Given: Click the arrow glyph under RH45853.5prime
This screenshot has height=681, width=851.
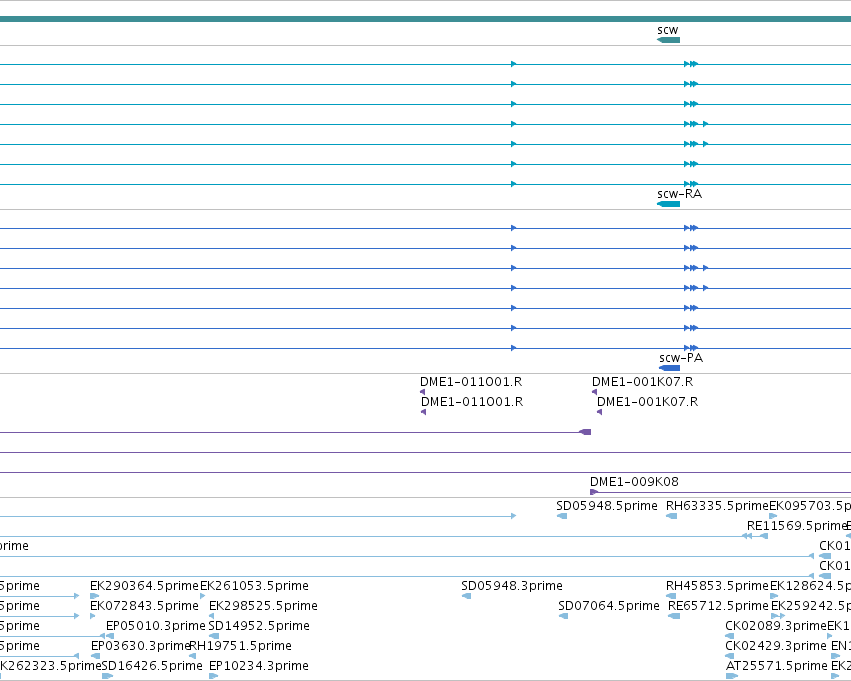Looking at the screenshot, I should [x=671, y=596].
